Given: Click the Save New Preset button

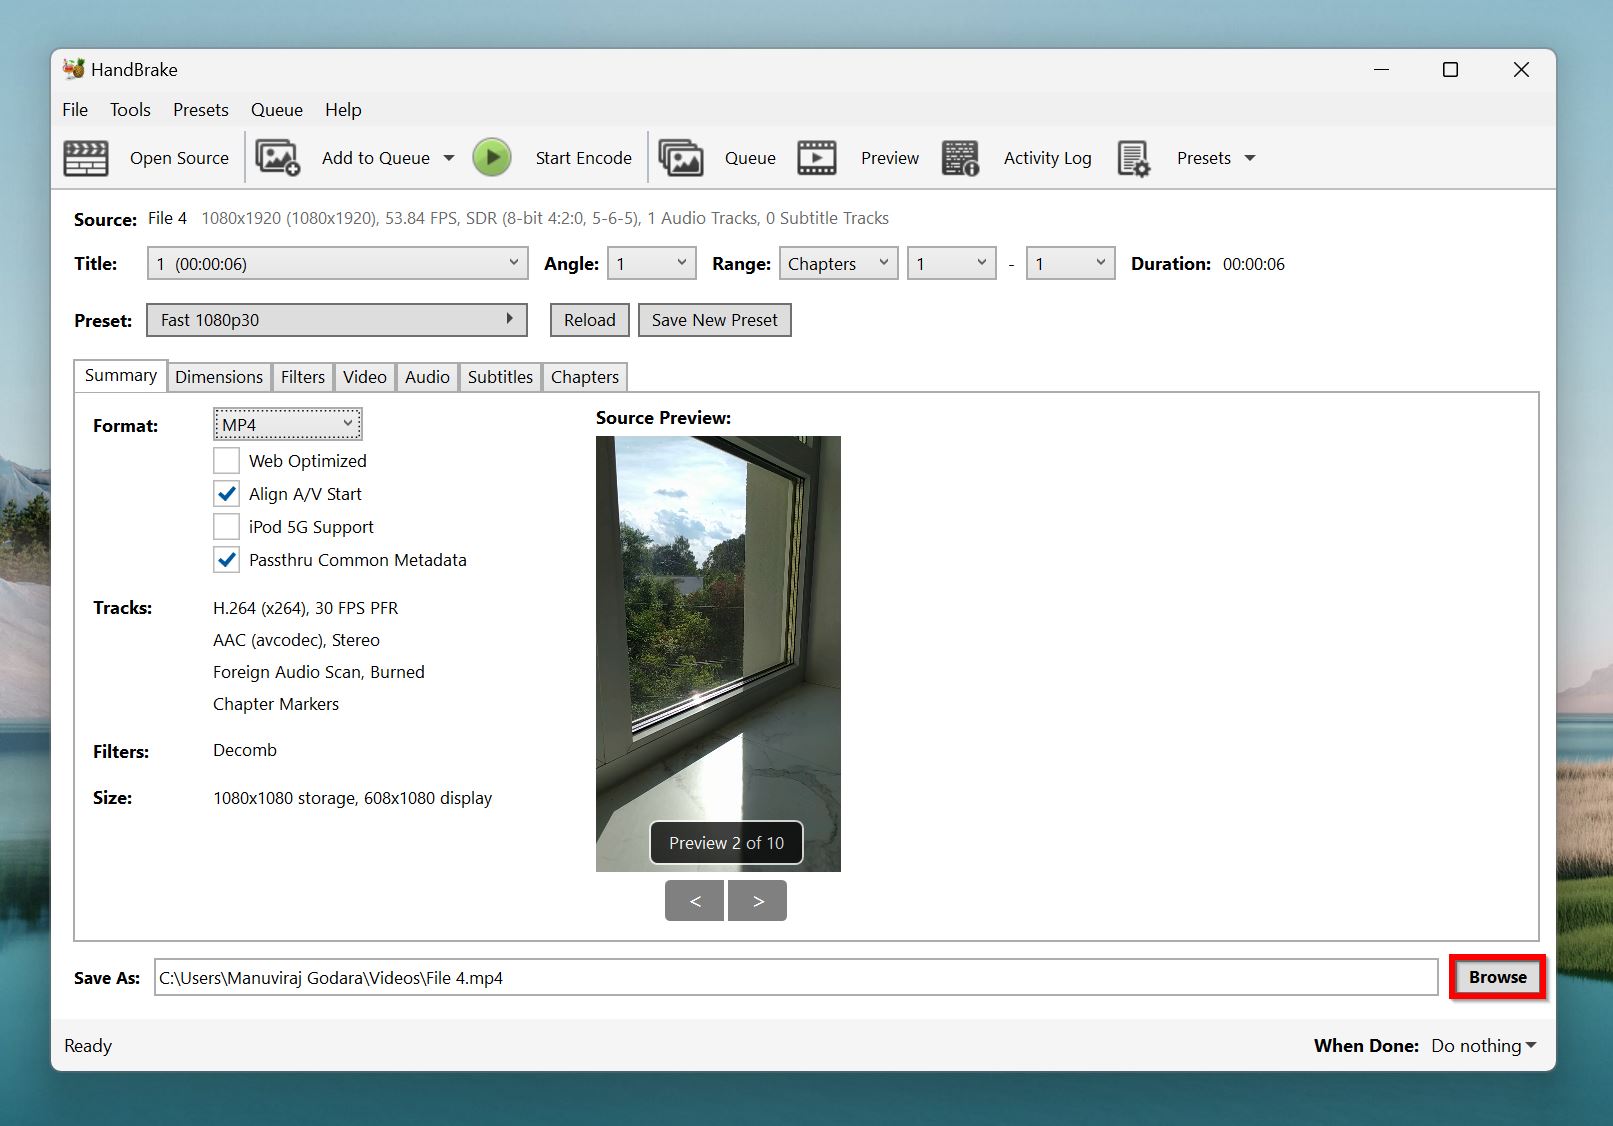Looking at the screenshot, I should (x=714, y=320).
